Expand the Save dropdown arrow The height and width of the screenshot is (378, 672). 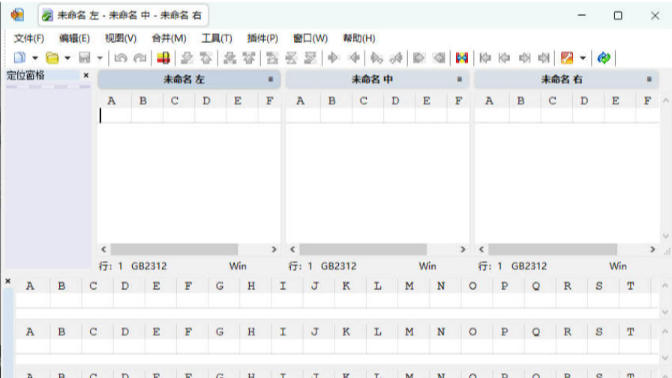click(x=100, y=57)
